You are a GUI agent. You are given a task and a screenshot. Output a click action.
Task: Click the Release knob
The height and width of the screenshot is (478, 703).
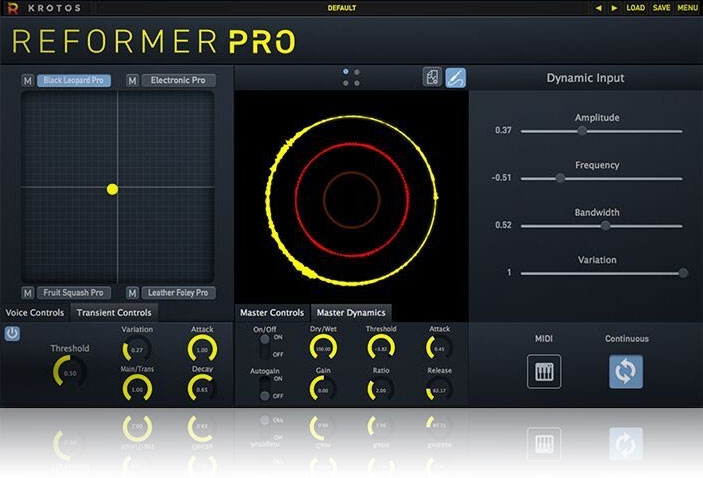[x=439, y=390]
